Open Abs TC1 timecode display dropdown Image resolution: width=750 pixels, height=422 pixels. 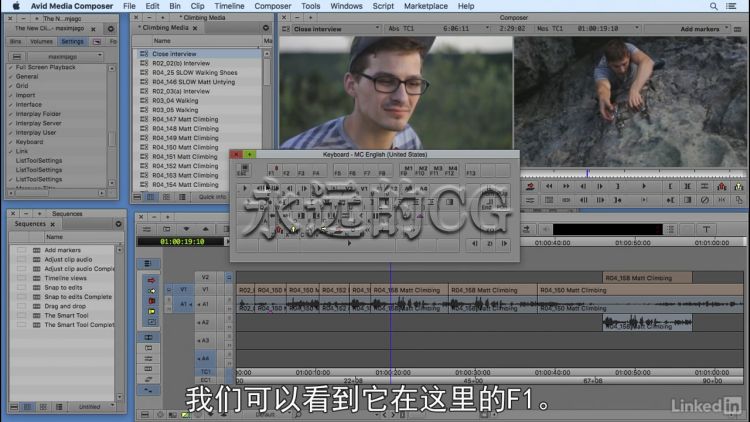[438, 29]
